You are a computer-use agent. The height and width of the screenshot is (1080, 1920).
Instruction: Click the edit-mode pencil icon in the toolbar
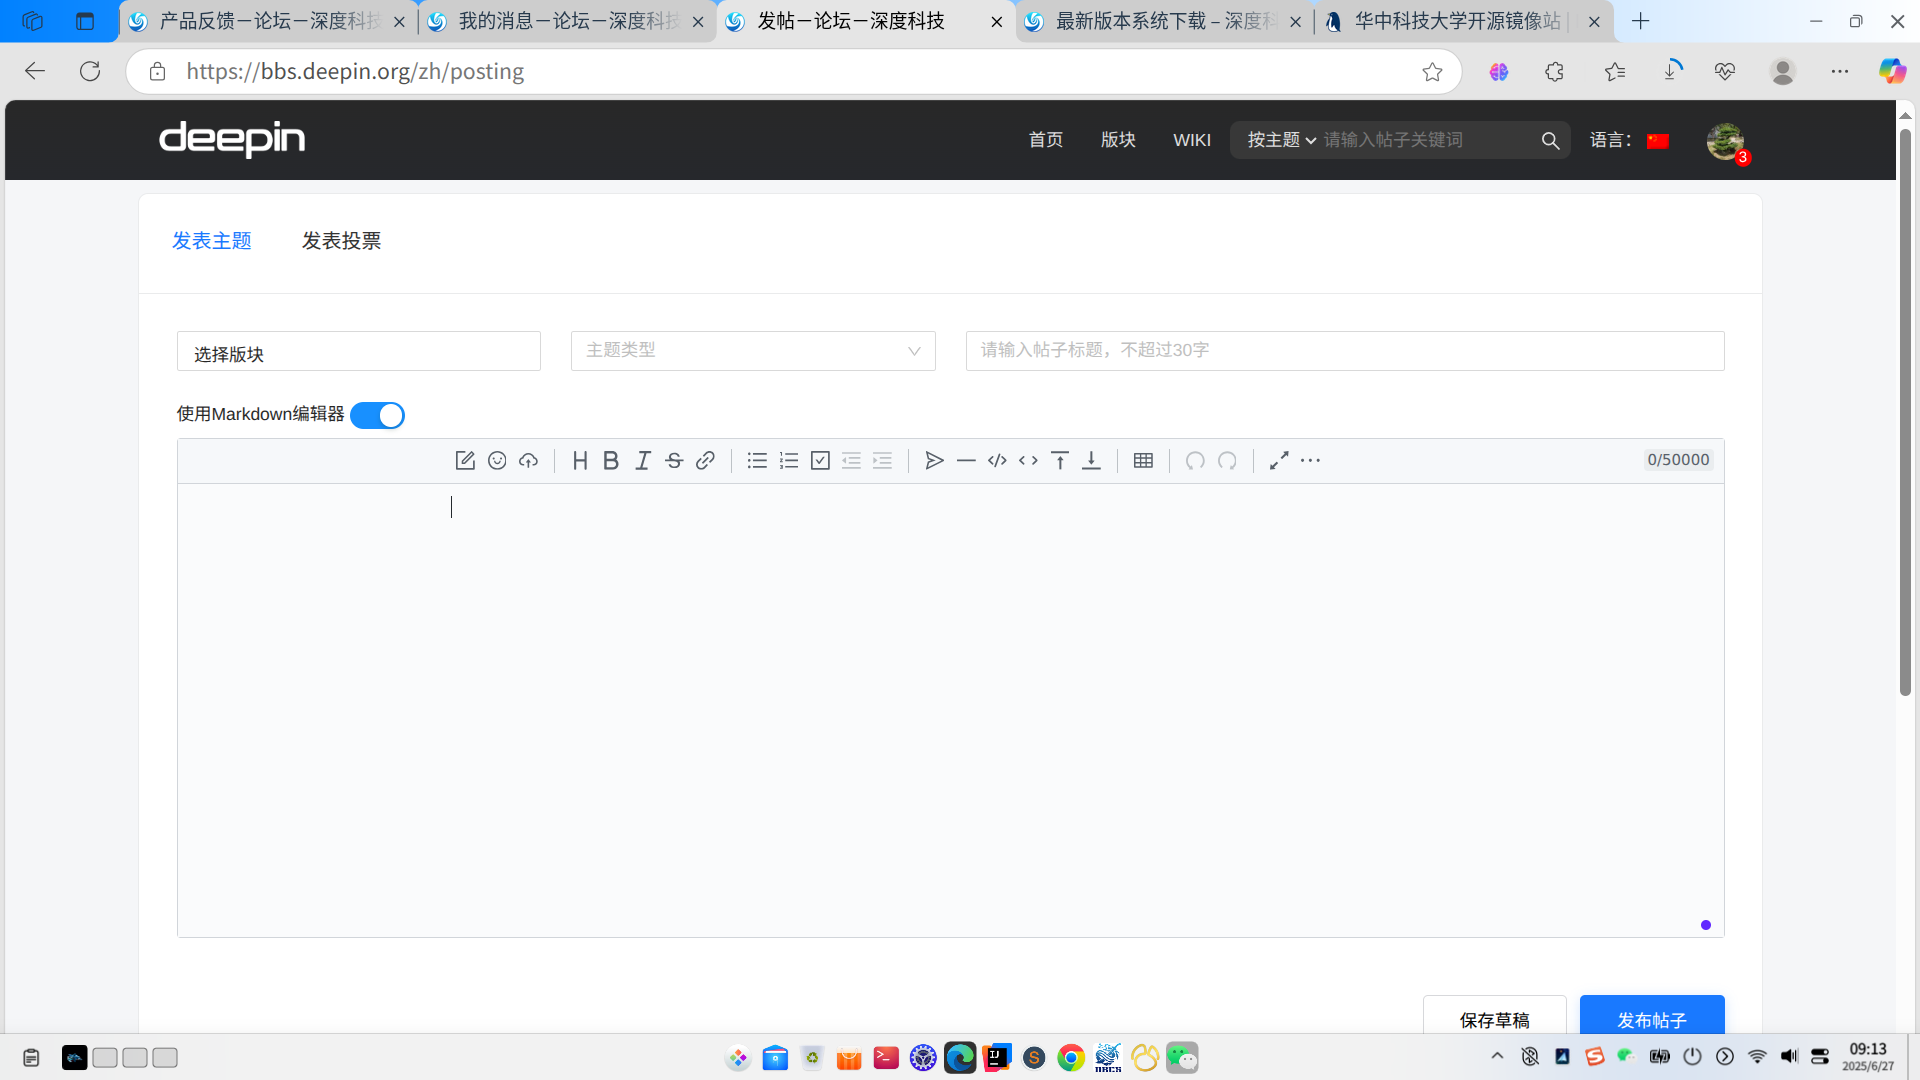click(465, 460)
